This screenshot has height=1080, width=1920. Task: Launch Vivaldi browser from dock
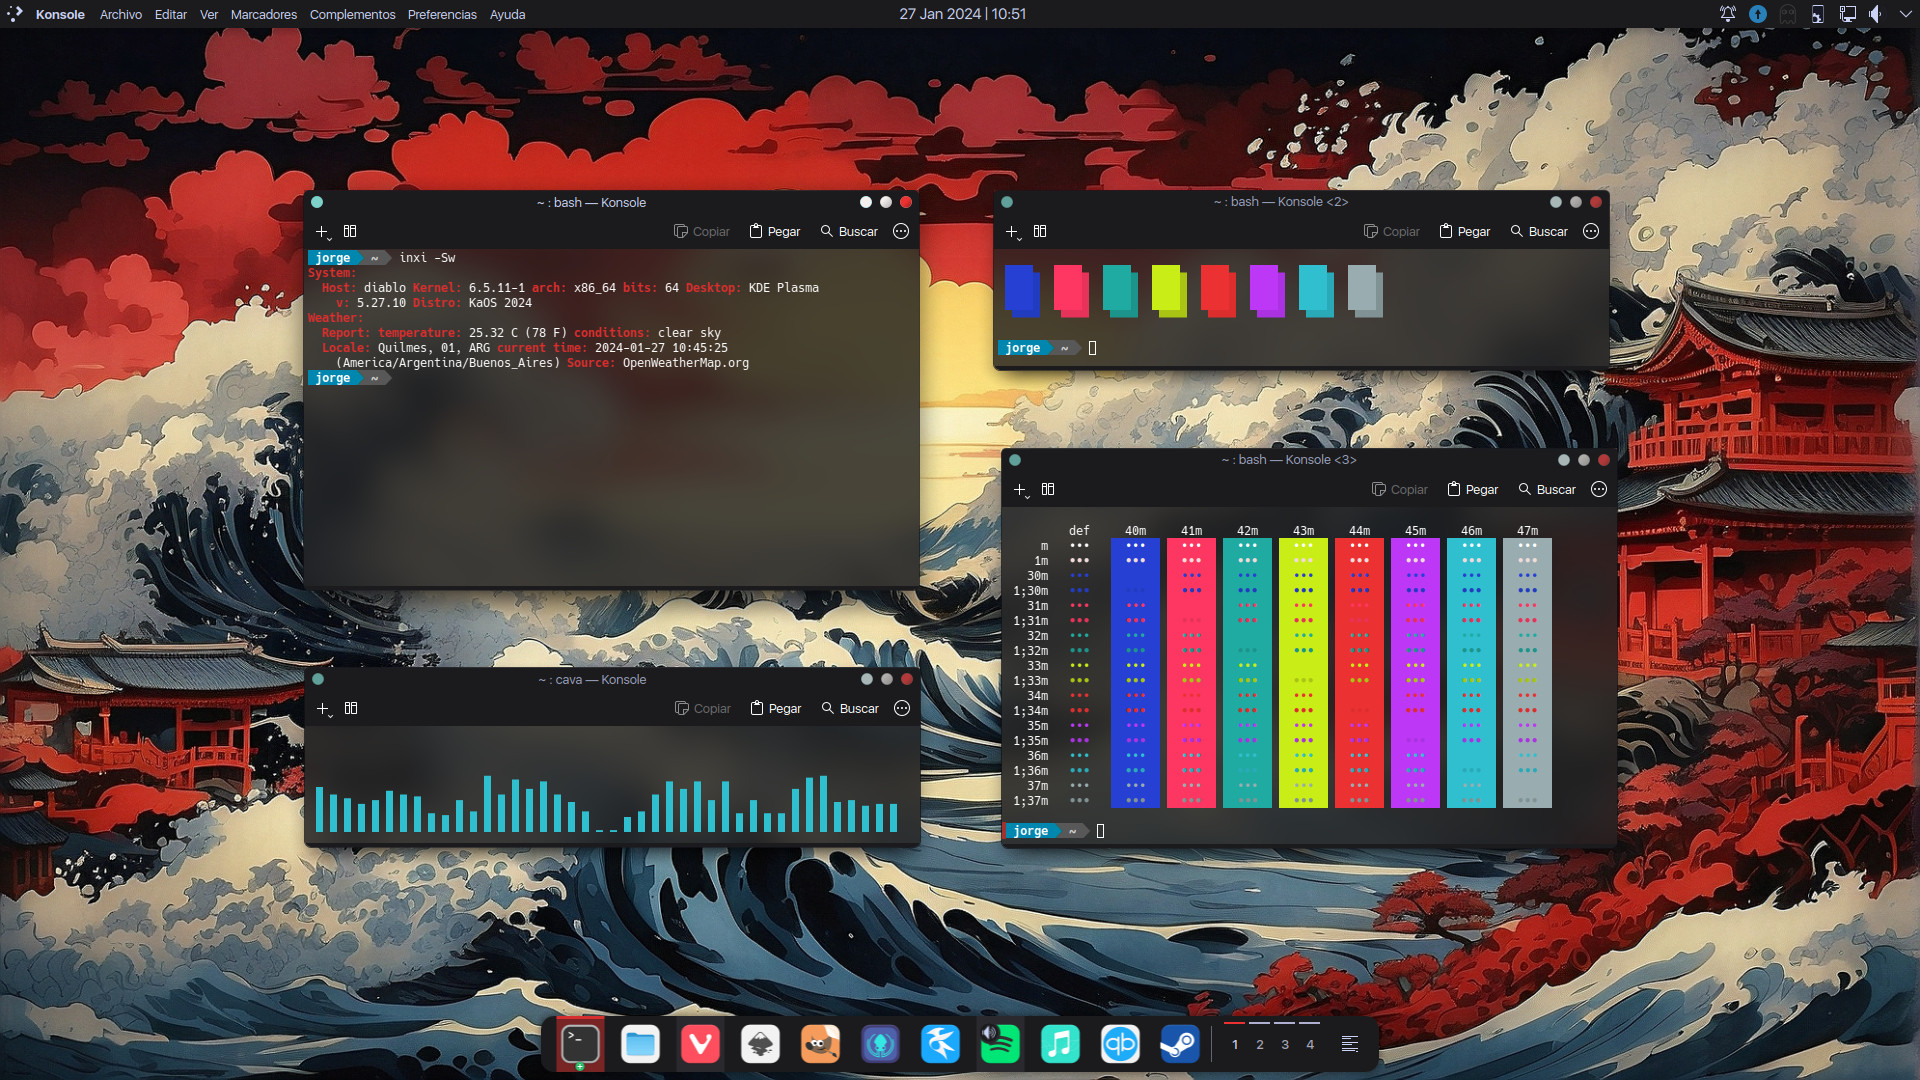click(x=700, y=1044)
